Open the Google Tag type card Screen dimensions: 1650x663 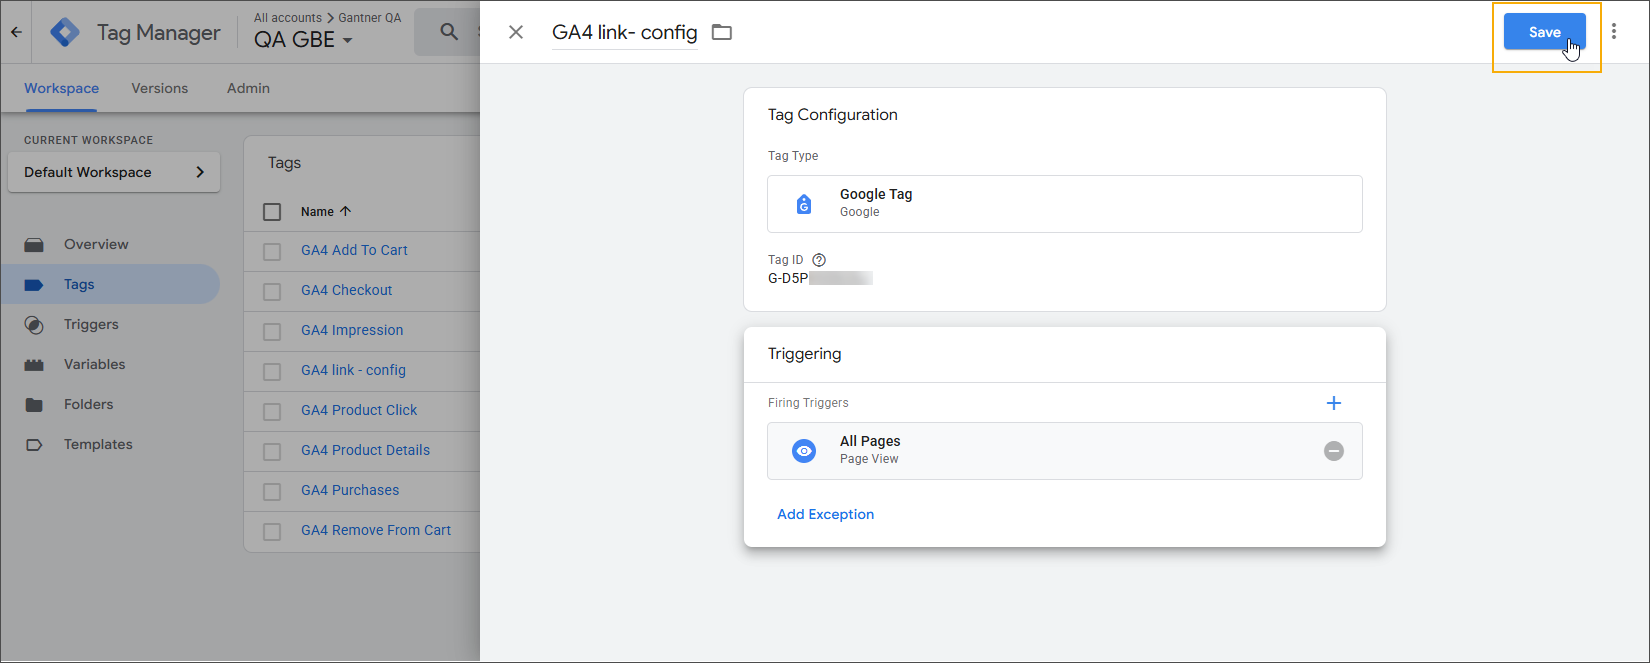1064,204
